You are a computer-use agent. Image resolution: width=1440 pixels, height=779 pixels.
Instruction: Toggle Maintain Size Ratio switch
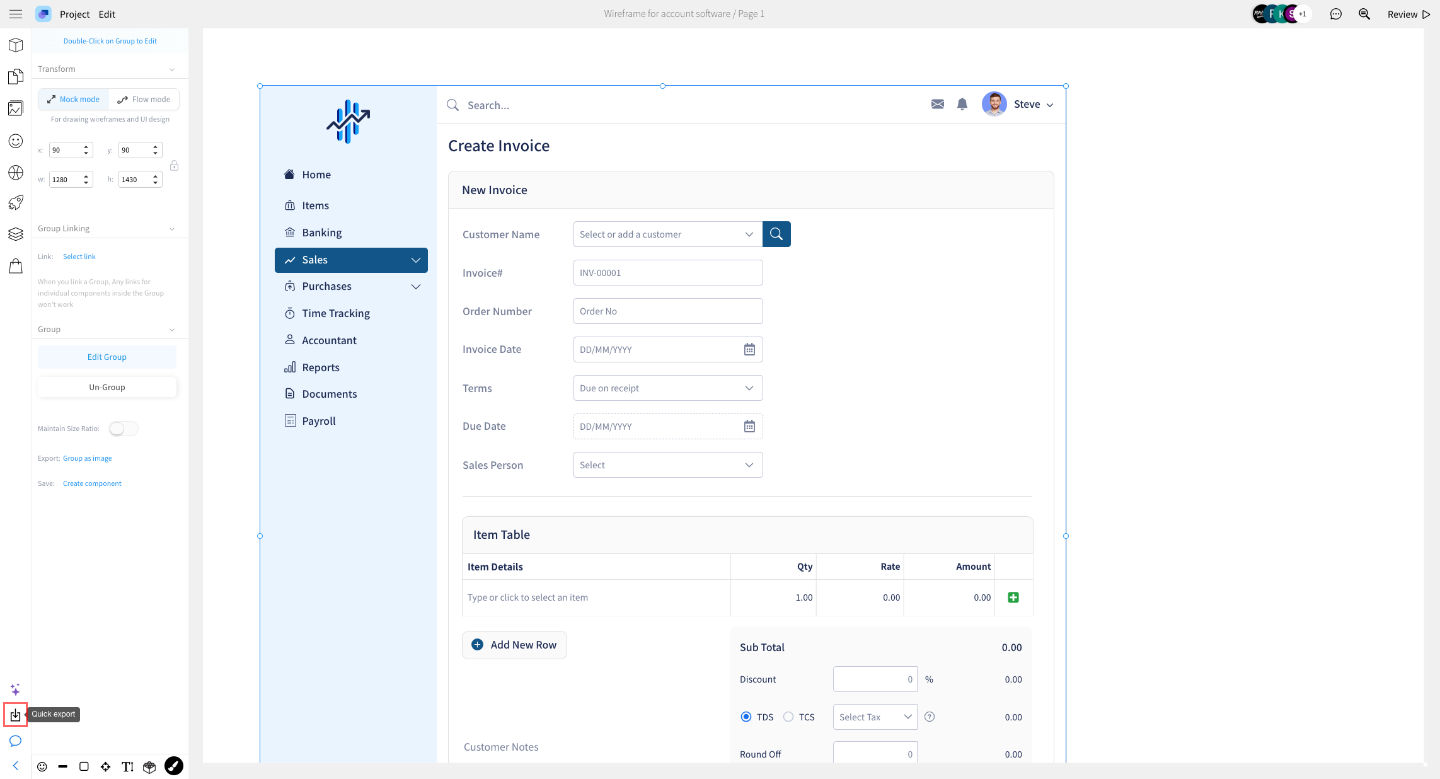click(x=123, y=428)
